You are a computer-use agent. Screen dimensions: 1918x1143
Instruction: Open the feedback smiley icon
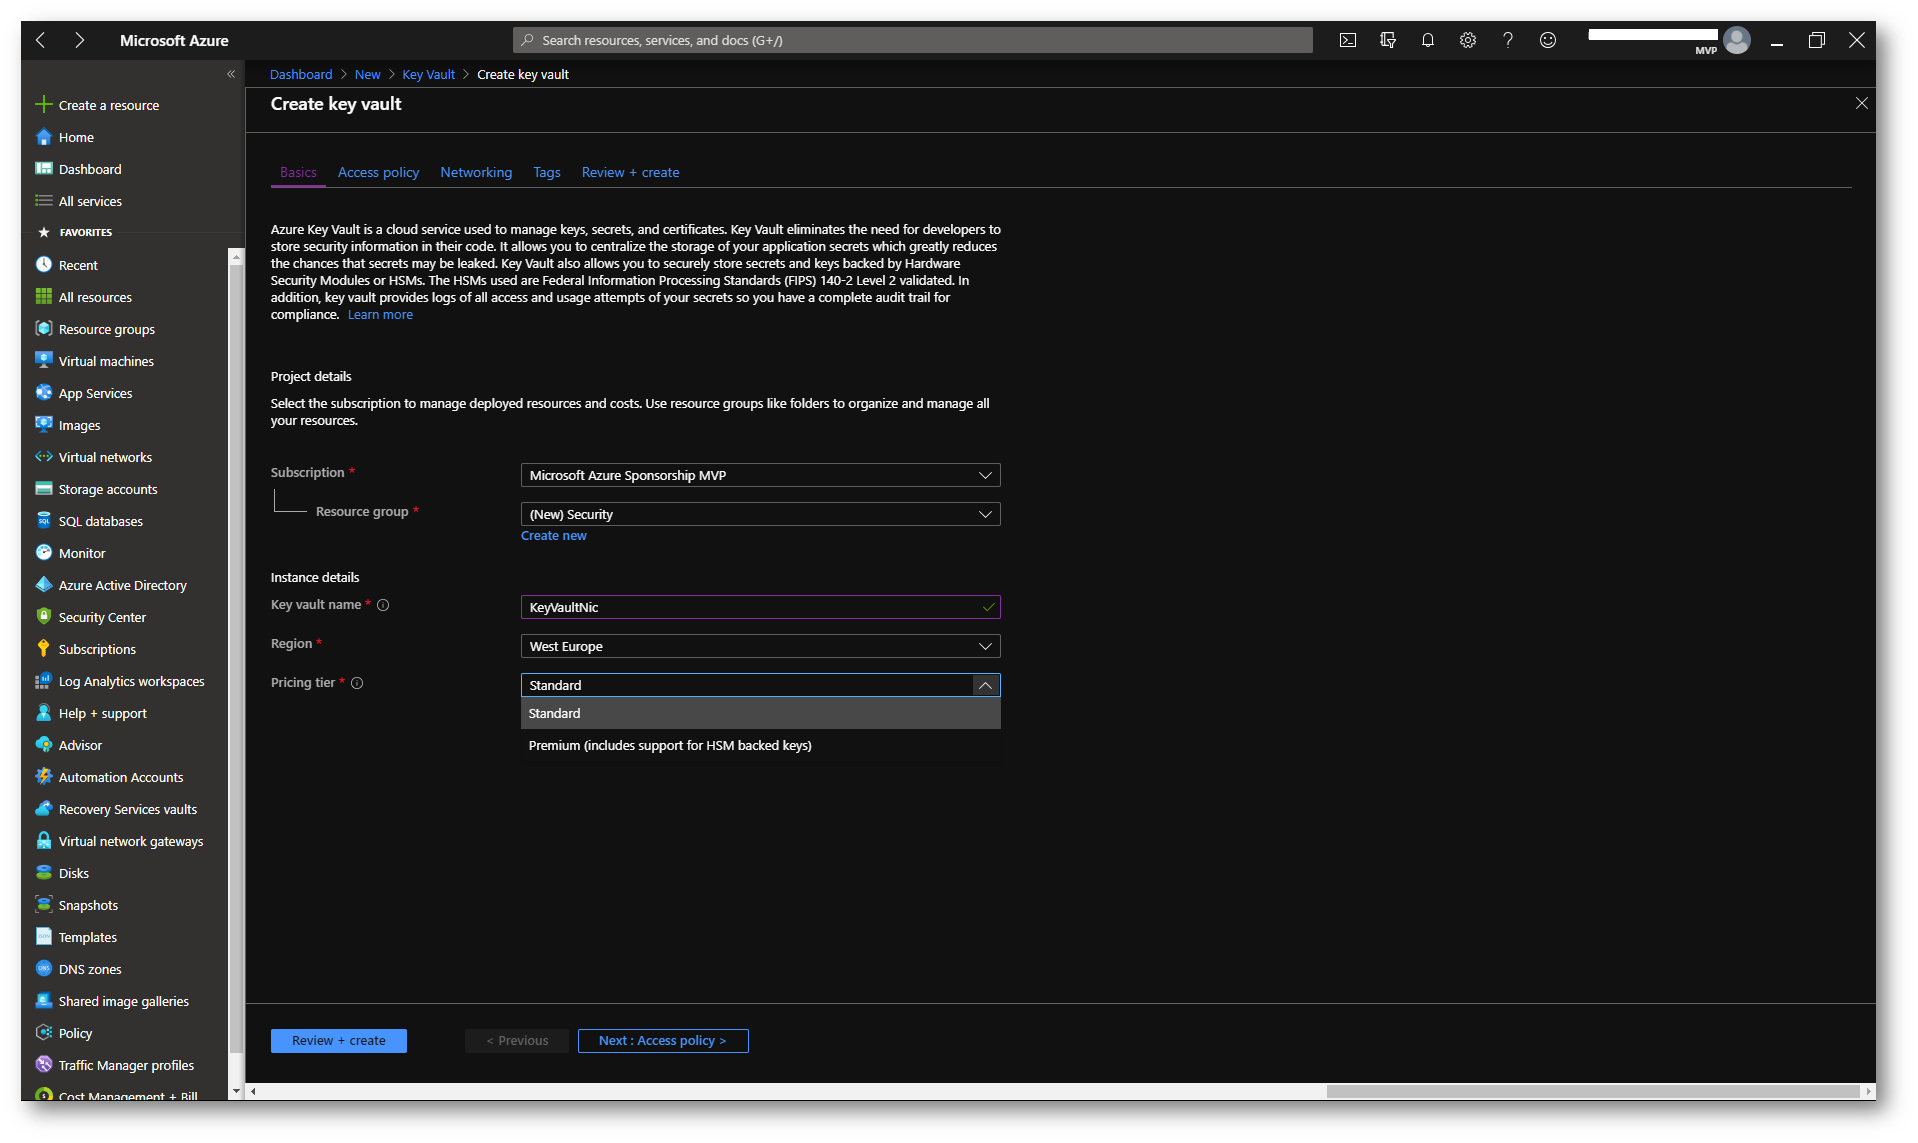[1547, 40]
